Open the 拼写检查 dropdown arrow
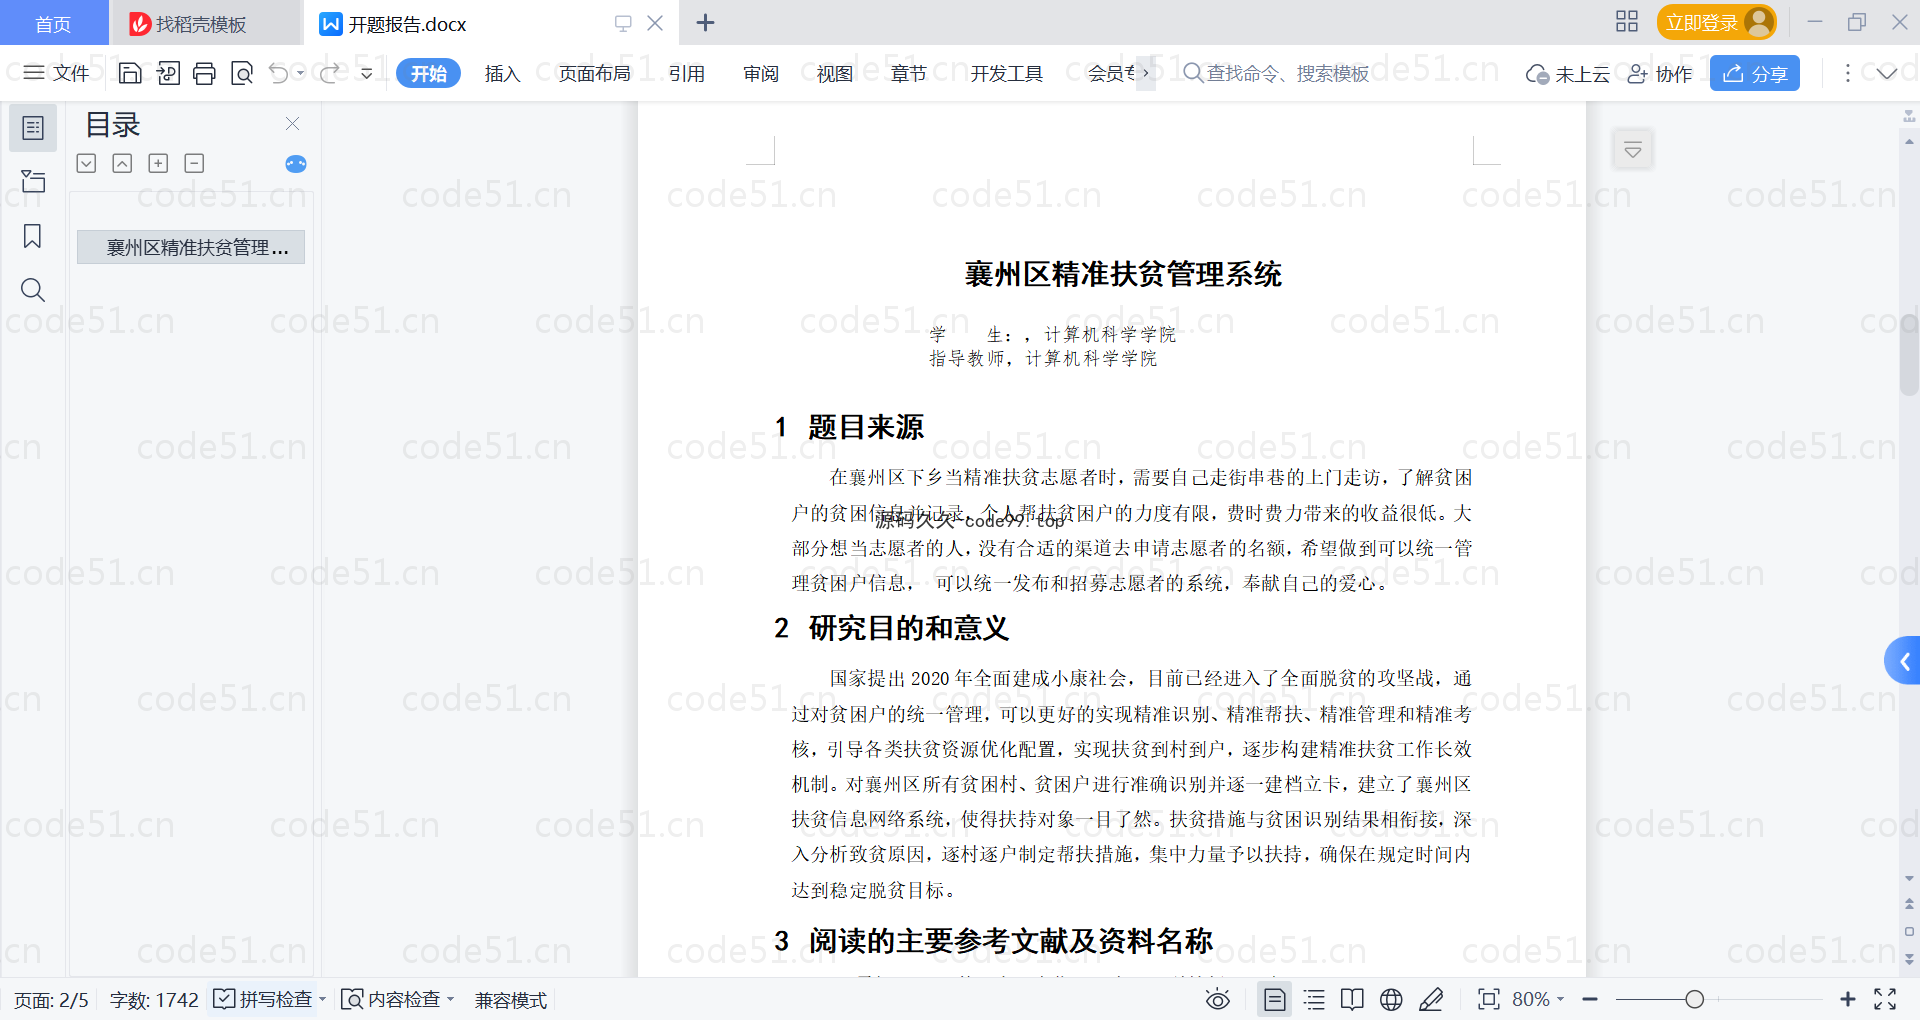This screenshot has width=1920, height=1020. (x=323, y=999)
